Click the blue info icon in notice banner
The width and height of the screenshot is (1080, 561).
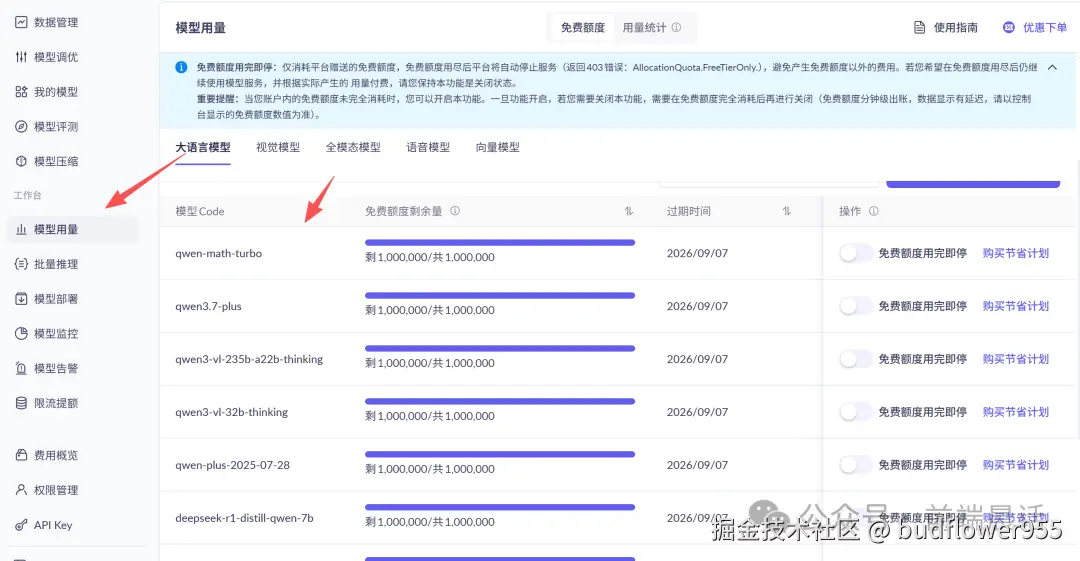[181, 67]
